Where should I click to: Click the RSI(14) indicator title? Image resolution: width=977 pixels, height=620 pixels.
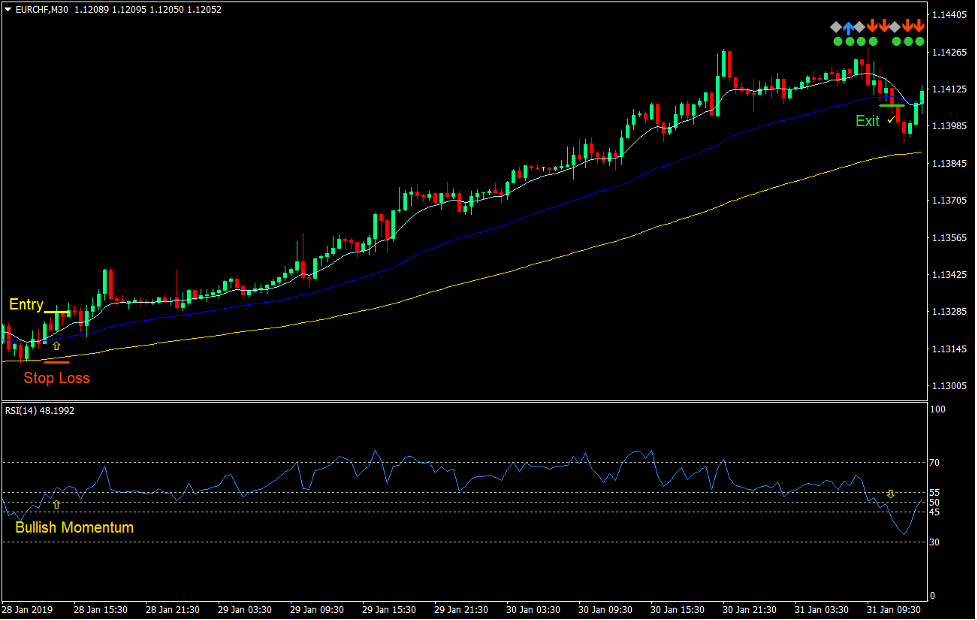tap(38, 410)
